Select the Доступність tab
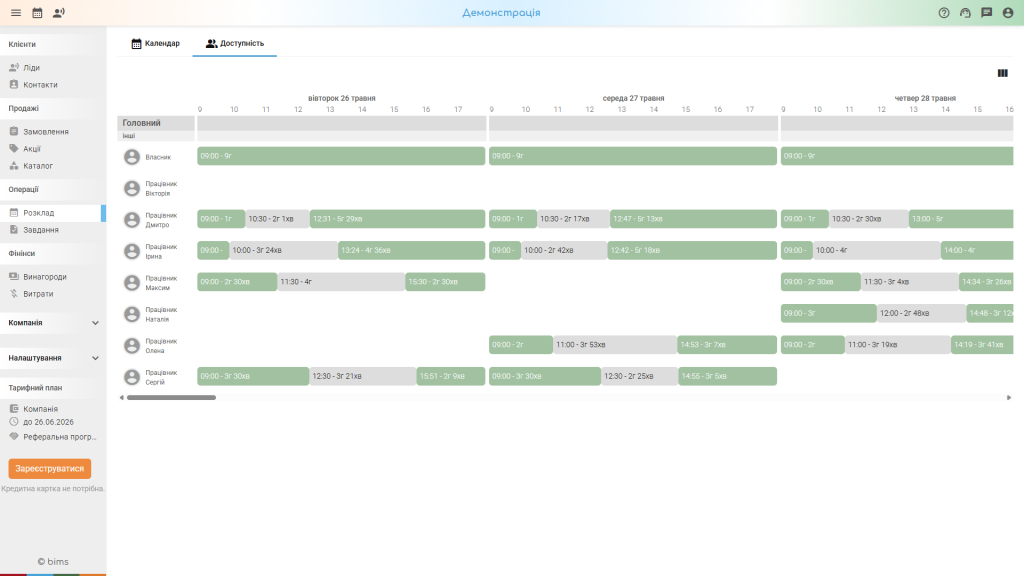This screenshot has width=1024, height=576. click(234, 43)
